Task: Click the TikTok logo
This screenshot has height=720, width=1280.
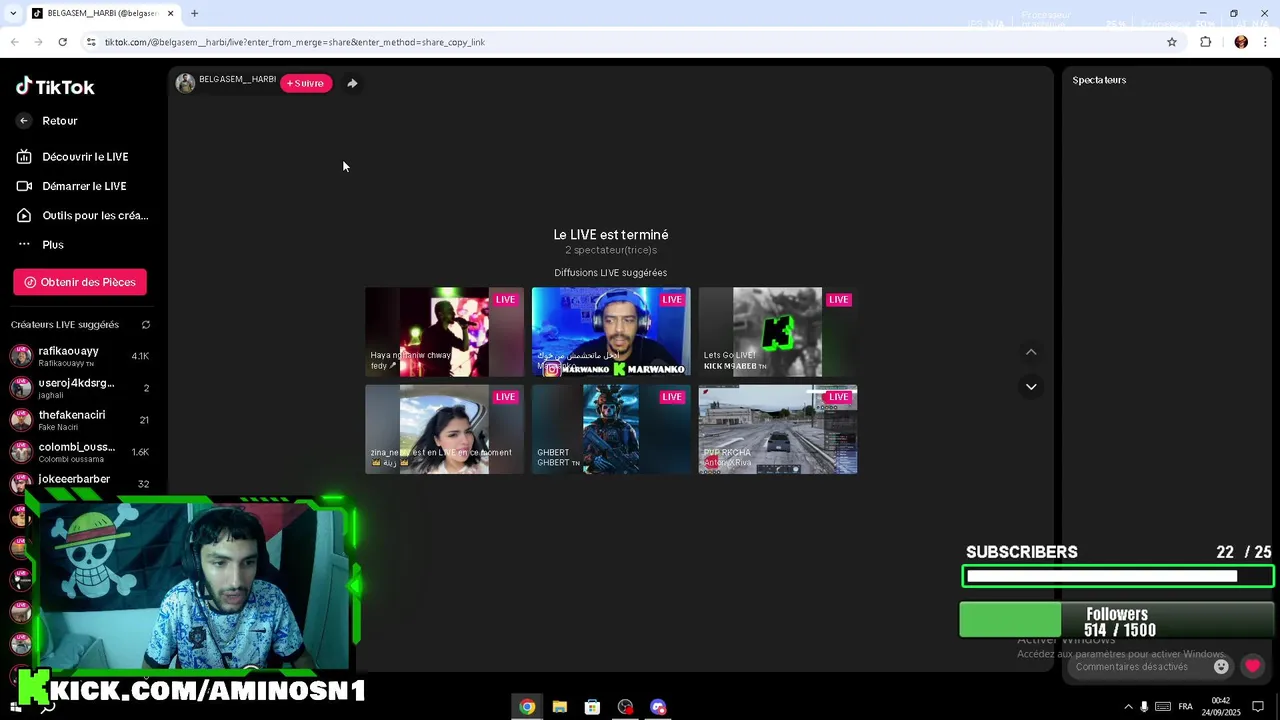Action: pos(55,87)
